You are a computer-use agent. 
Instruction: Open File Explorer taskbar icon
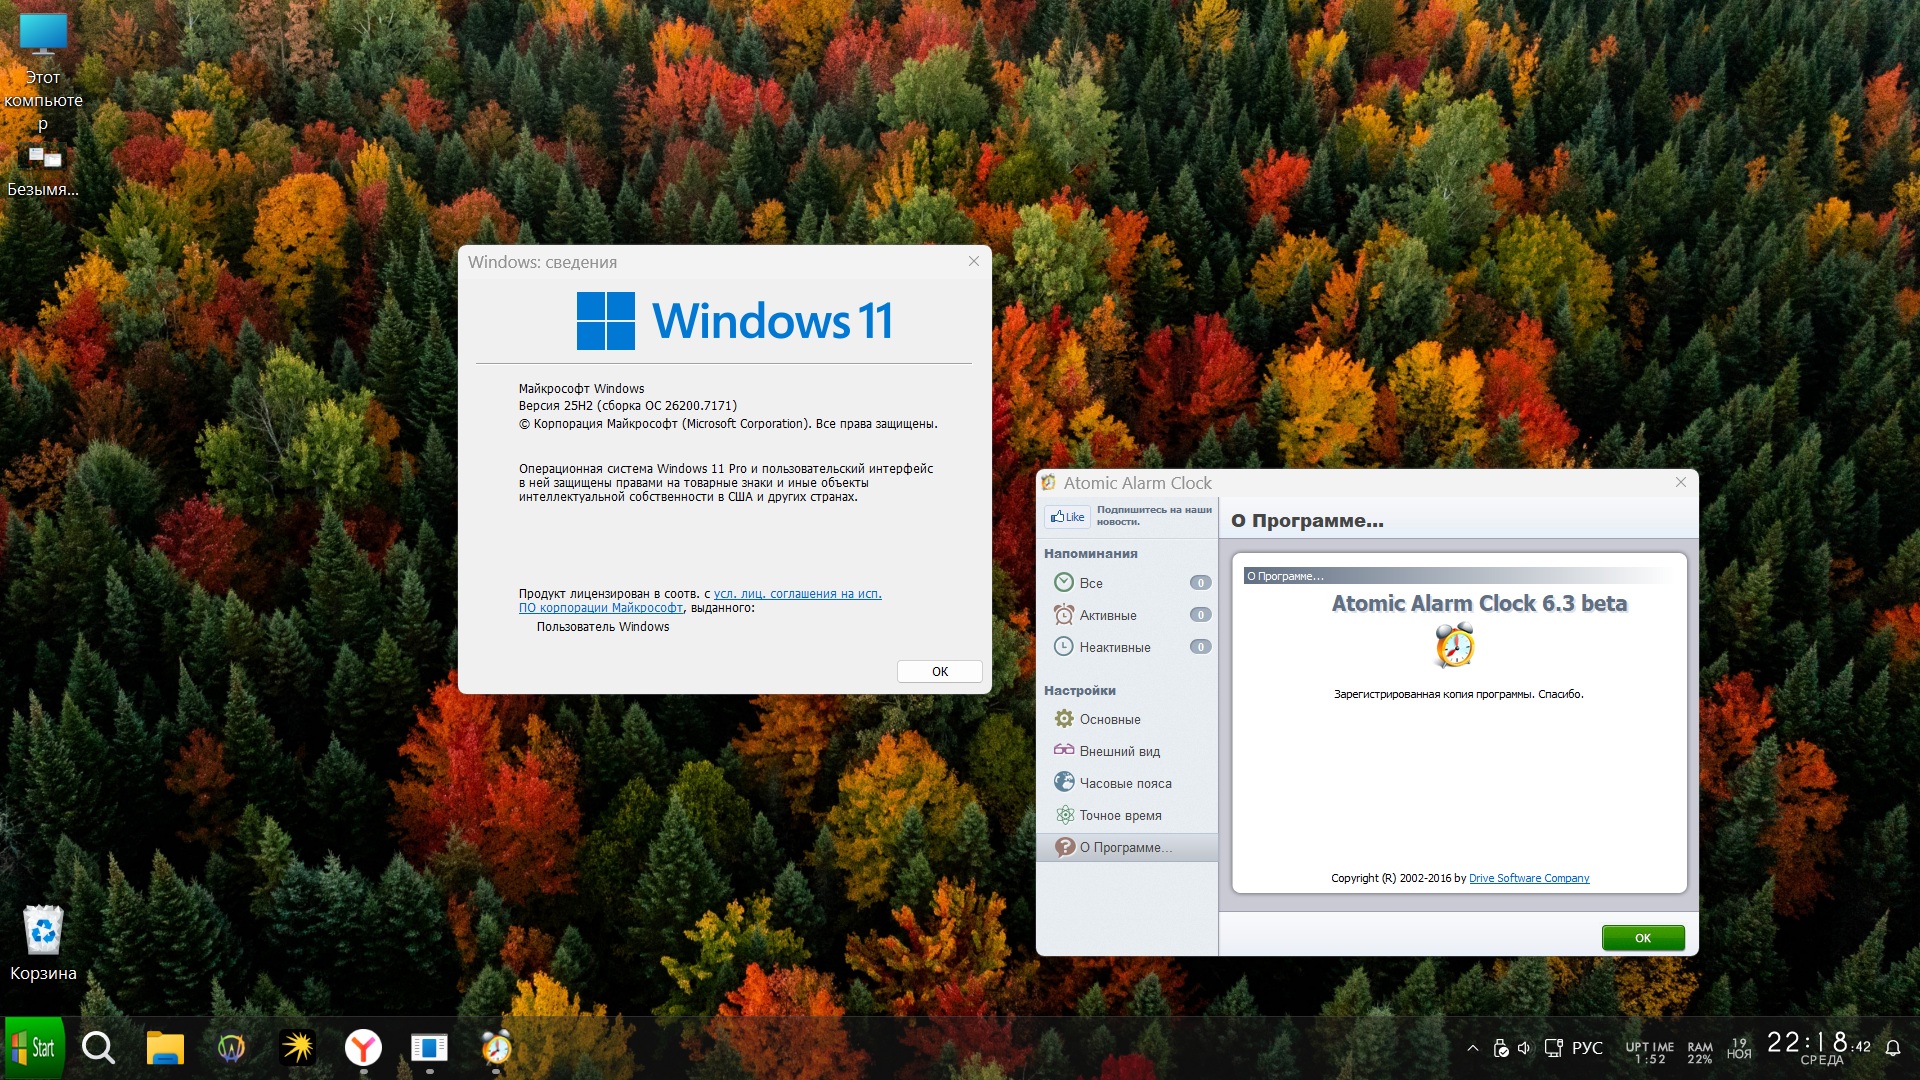165,1048
